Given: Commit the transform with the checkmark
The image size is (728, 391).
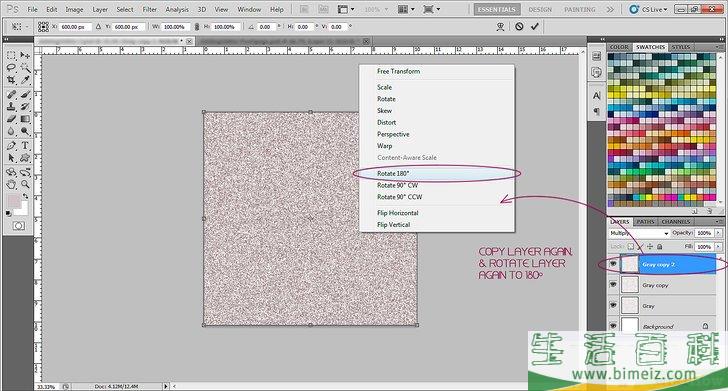Looking at the screenshot, I should [x=535, y=26].
